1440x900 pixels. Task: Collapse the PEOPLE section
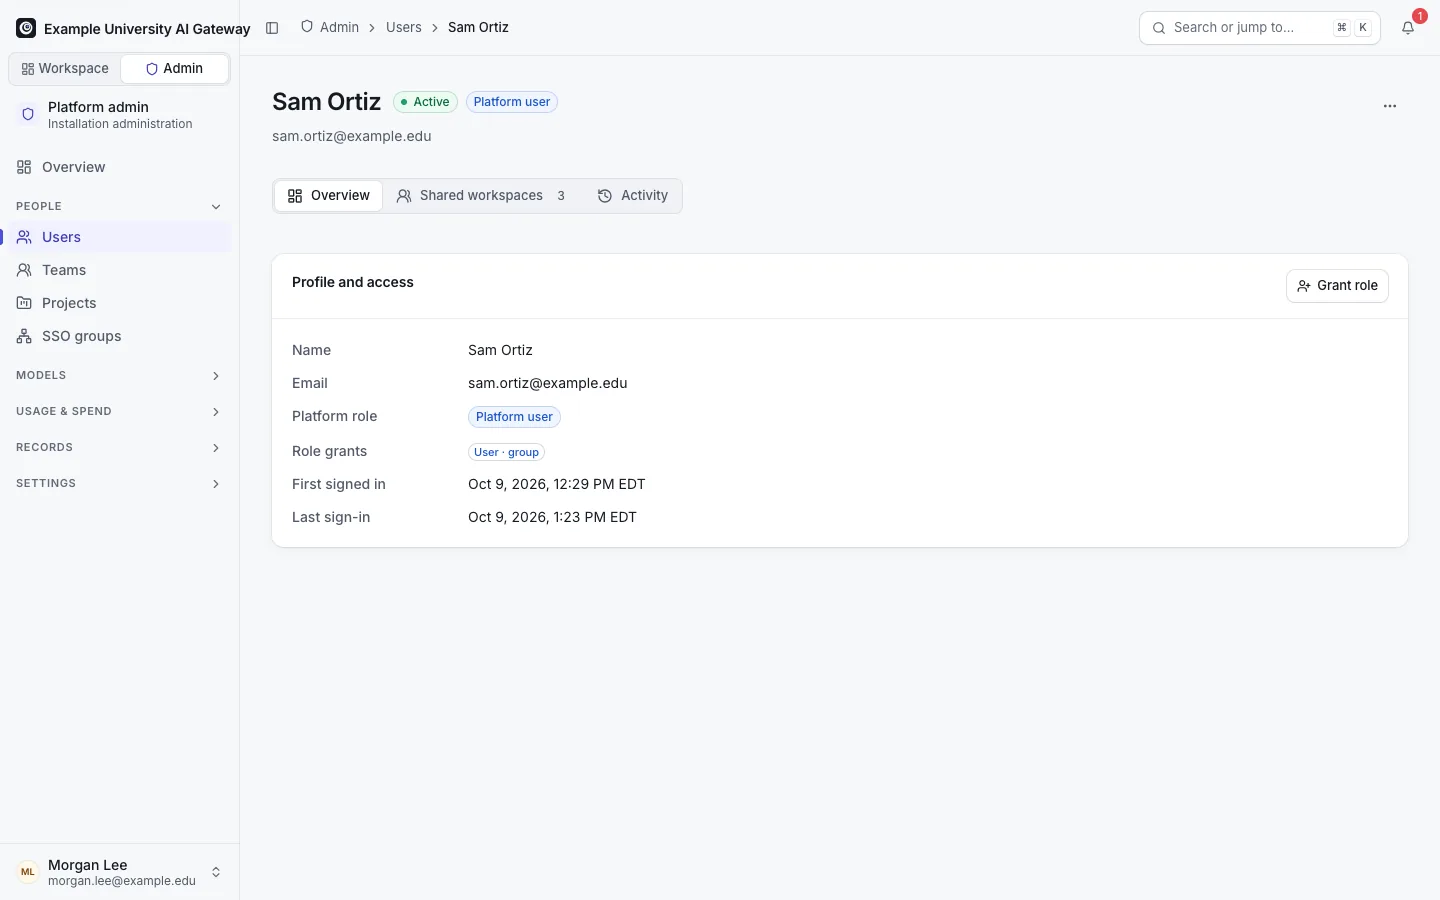pos(119,206)
